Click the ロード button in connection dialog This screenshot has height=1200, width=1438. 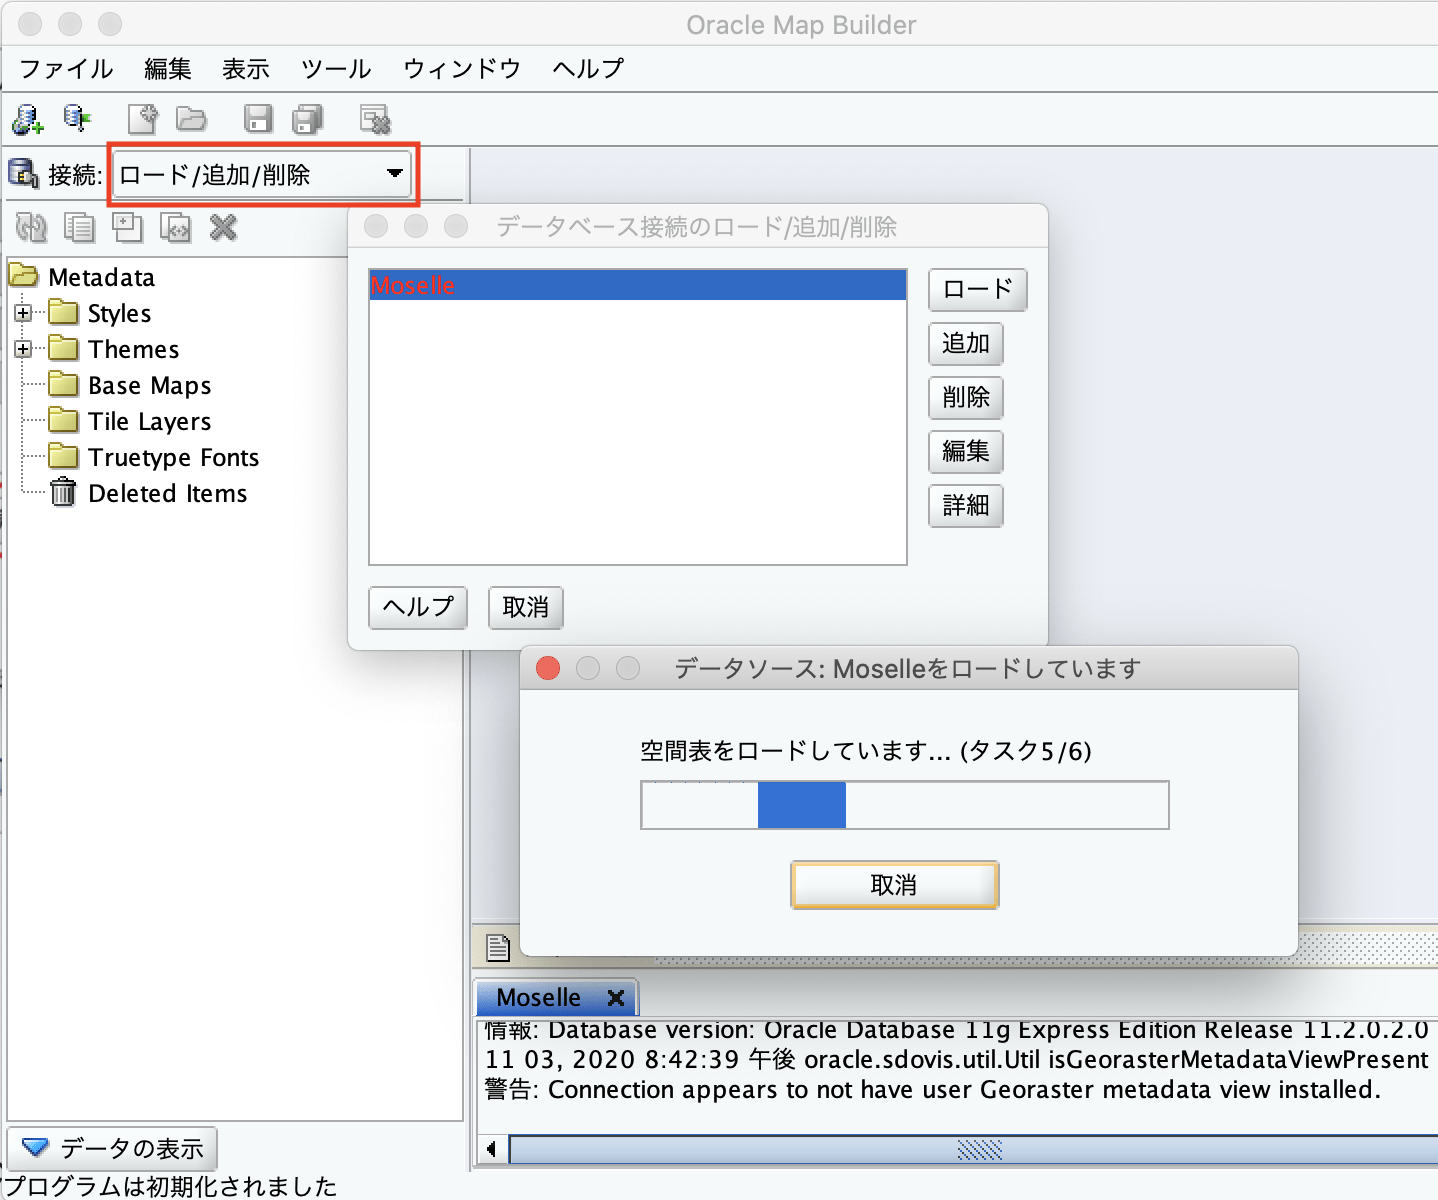977,290
